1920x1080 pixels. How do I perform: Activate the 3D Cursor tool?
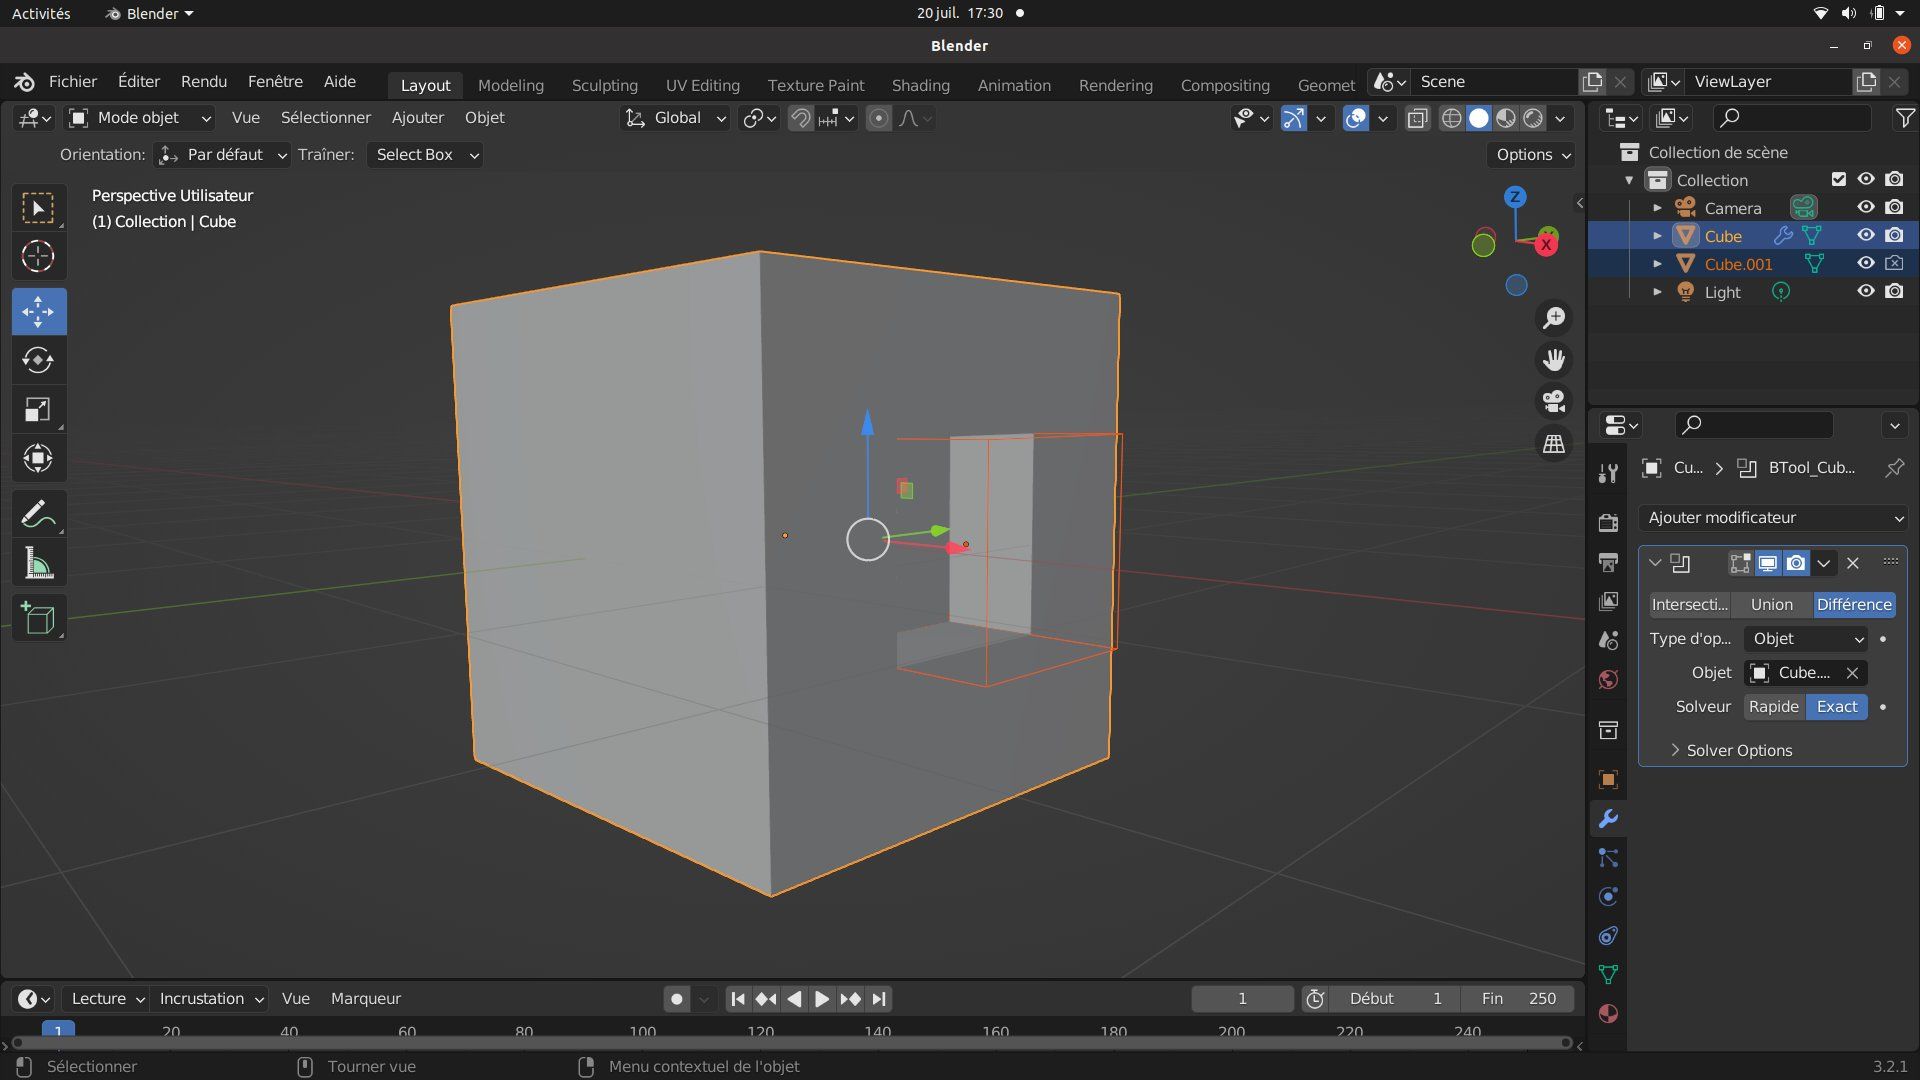pos(38,257)
